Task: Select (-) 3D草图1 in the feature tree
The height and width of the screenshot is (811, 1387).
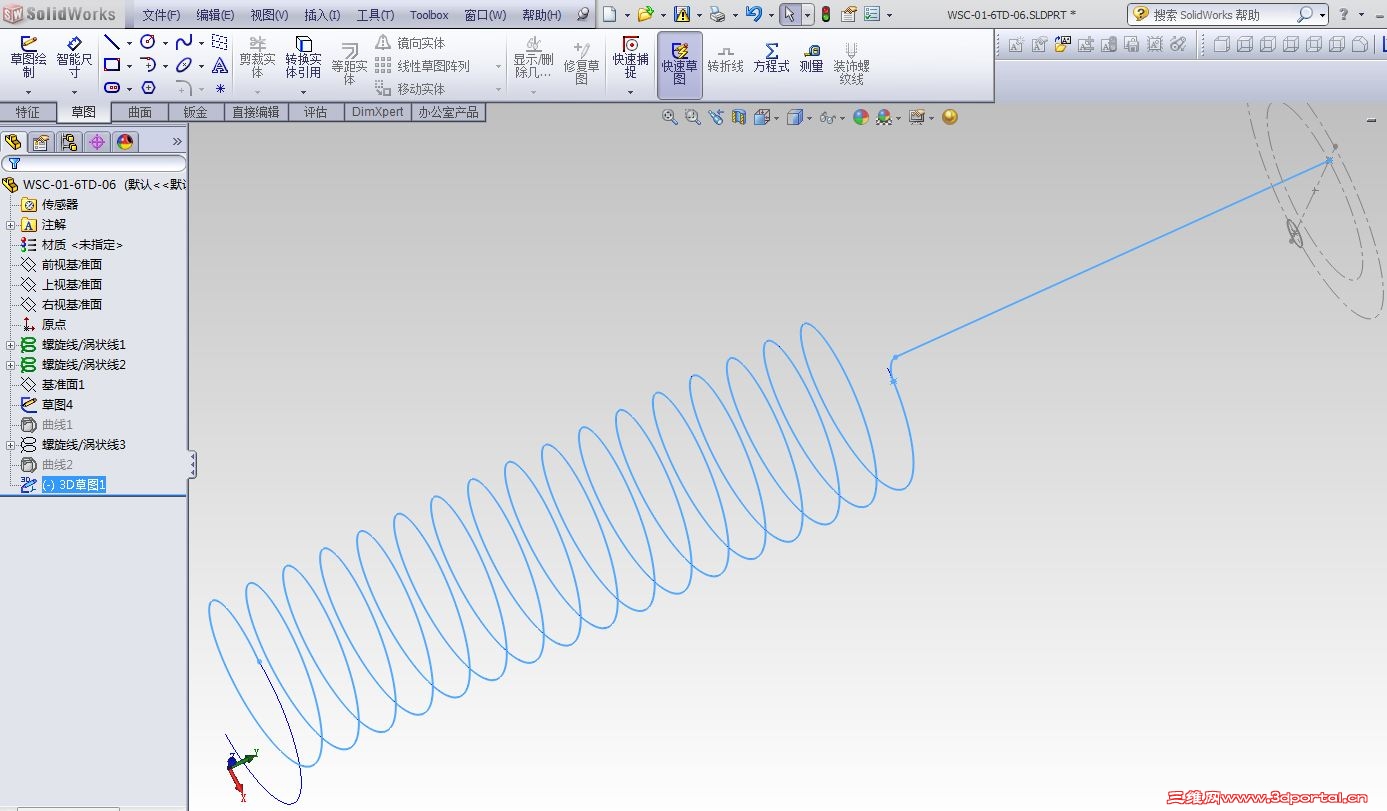Action: coord(74,485)
